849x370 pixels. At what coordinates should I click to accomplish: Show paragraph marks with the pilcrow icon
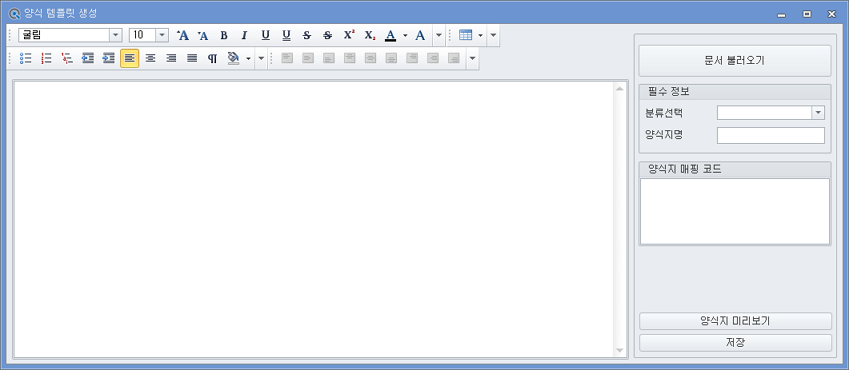[213, 58]
